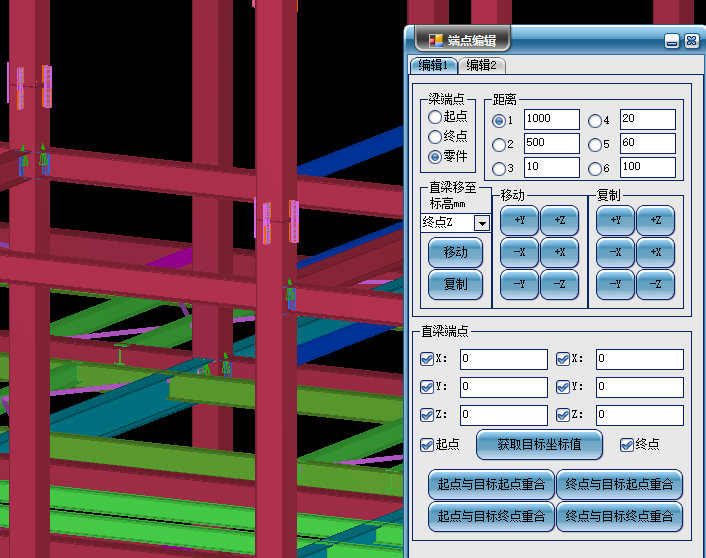
Task: Choose distance option 3 radio button
Action: click(x=499, y=168)
